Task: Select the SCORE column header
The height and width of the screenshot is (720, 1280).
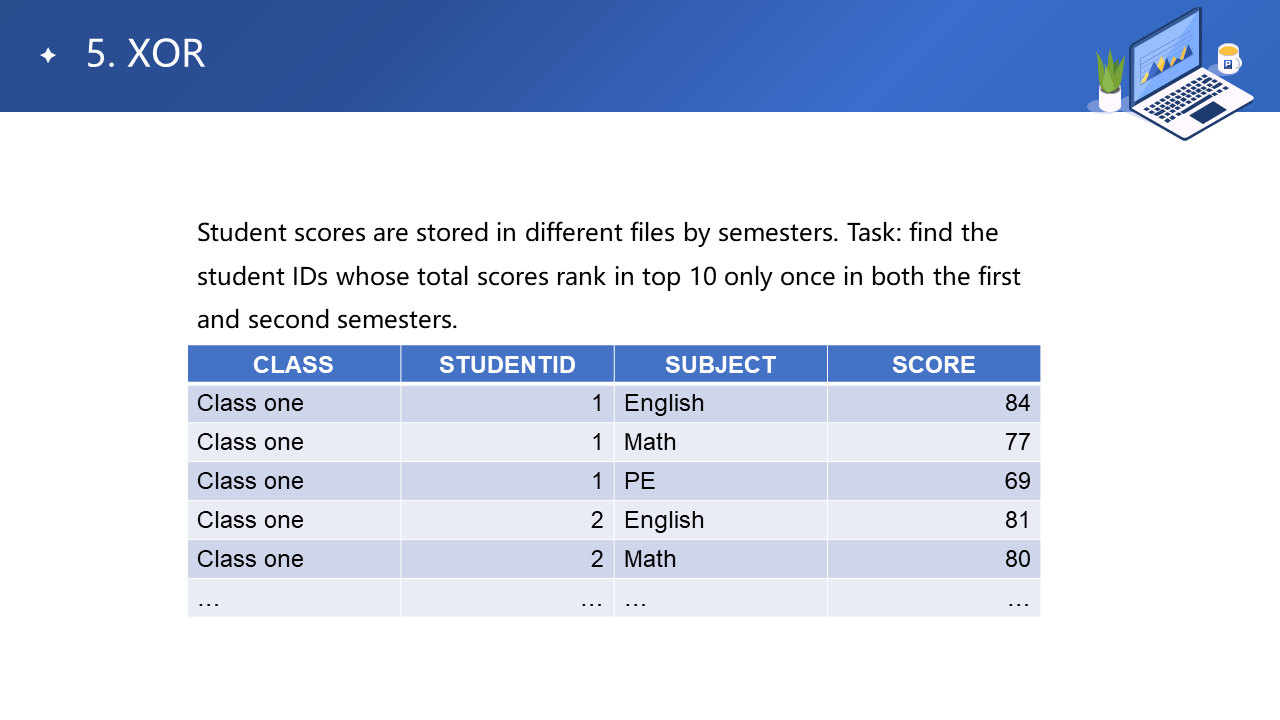Action: [x=933, y=364]
